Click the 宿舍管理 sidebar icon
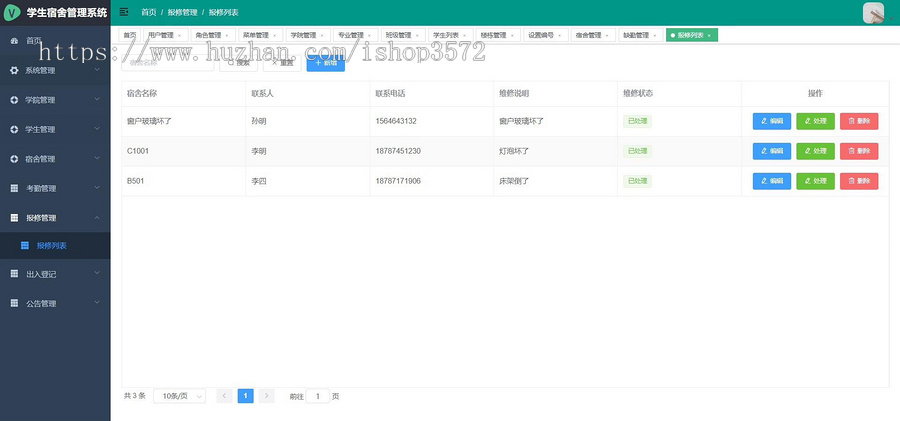The image size is (900, 421). coord(14,159)
